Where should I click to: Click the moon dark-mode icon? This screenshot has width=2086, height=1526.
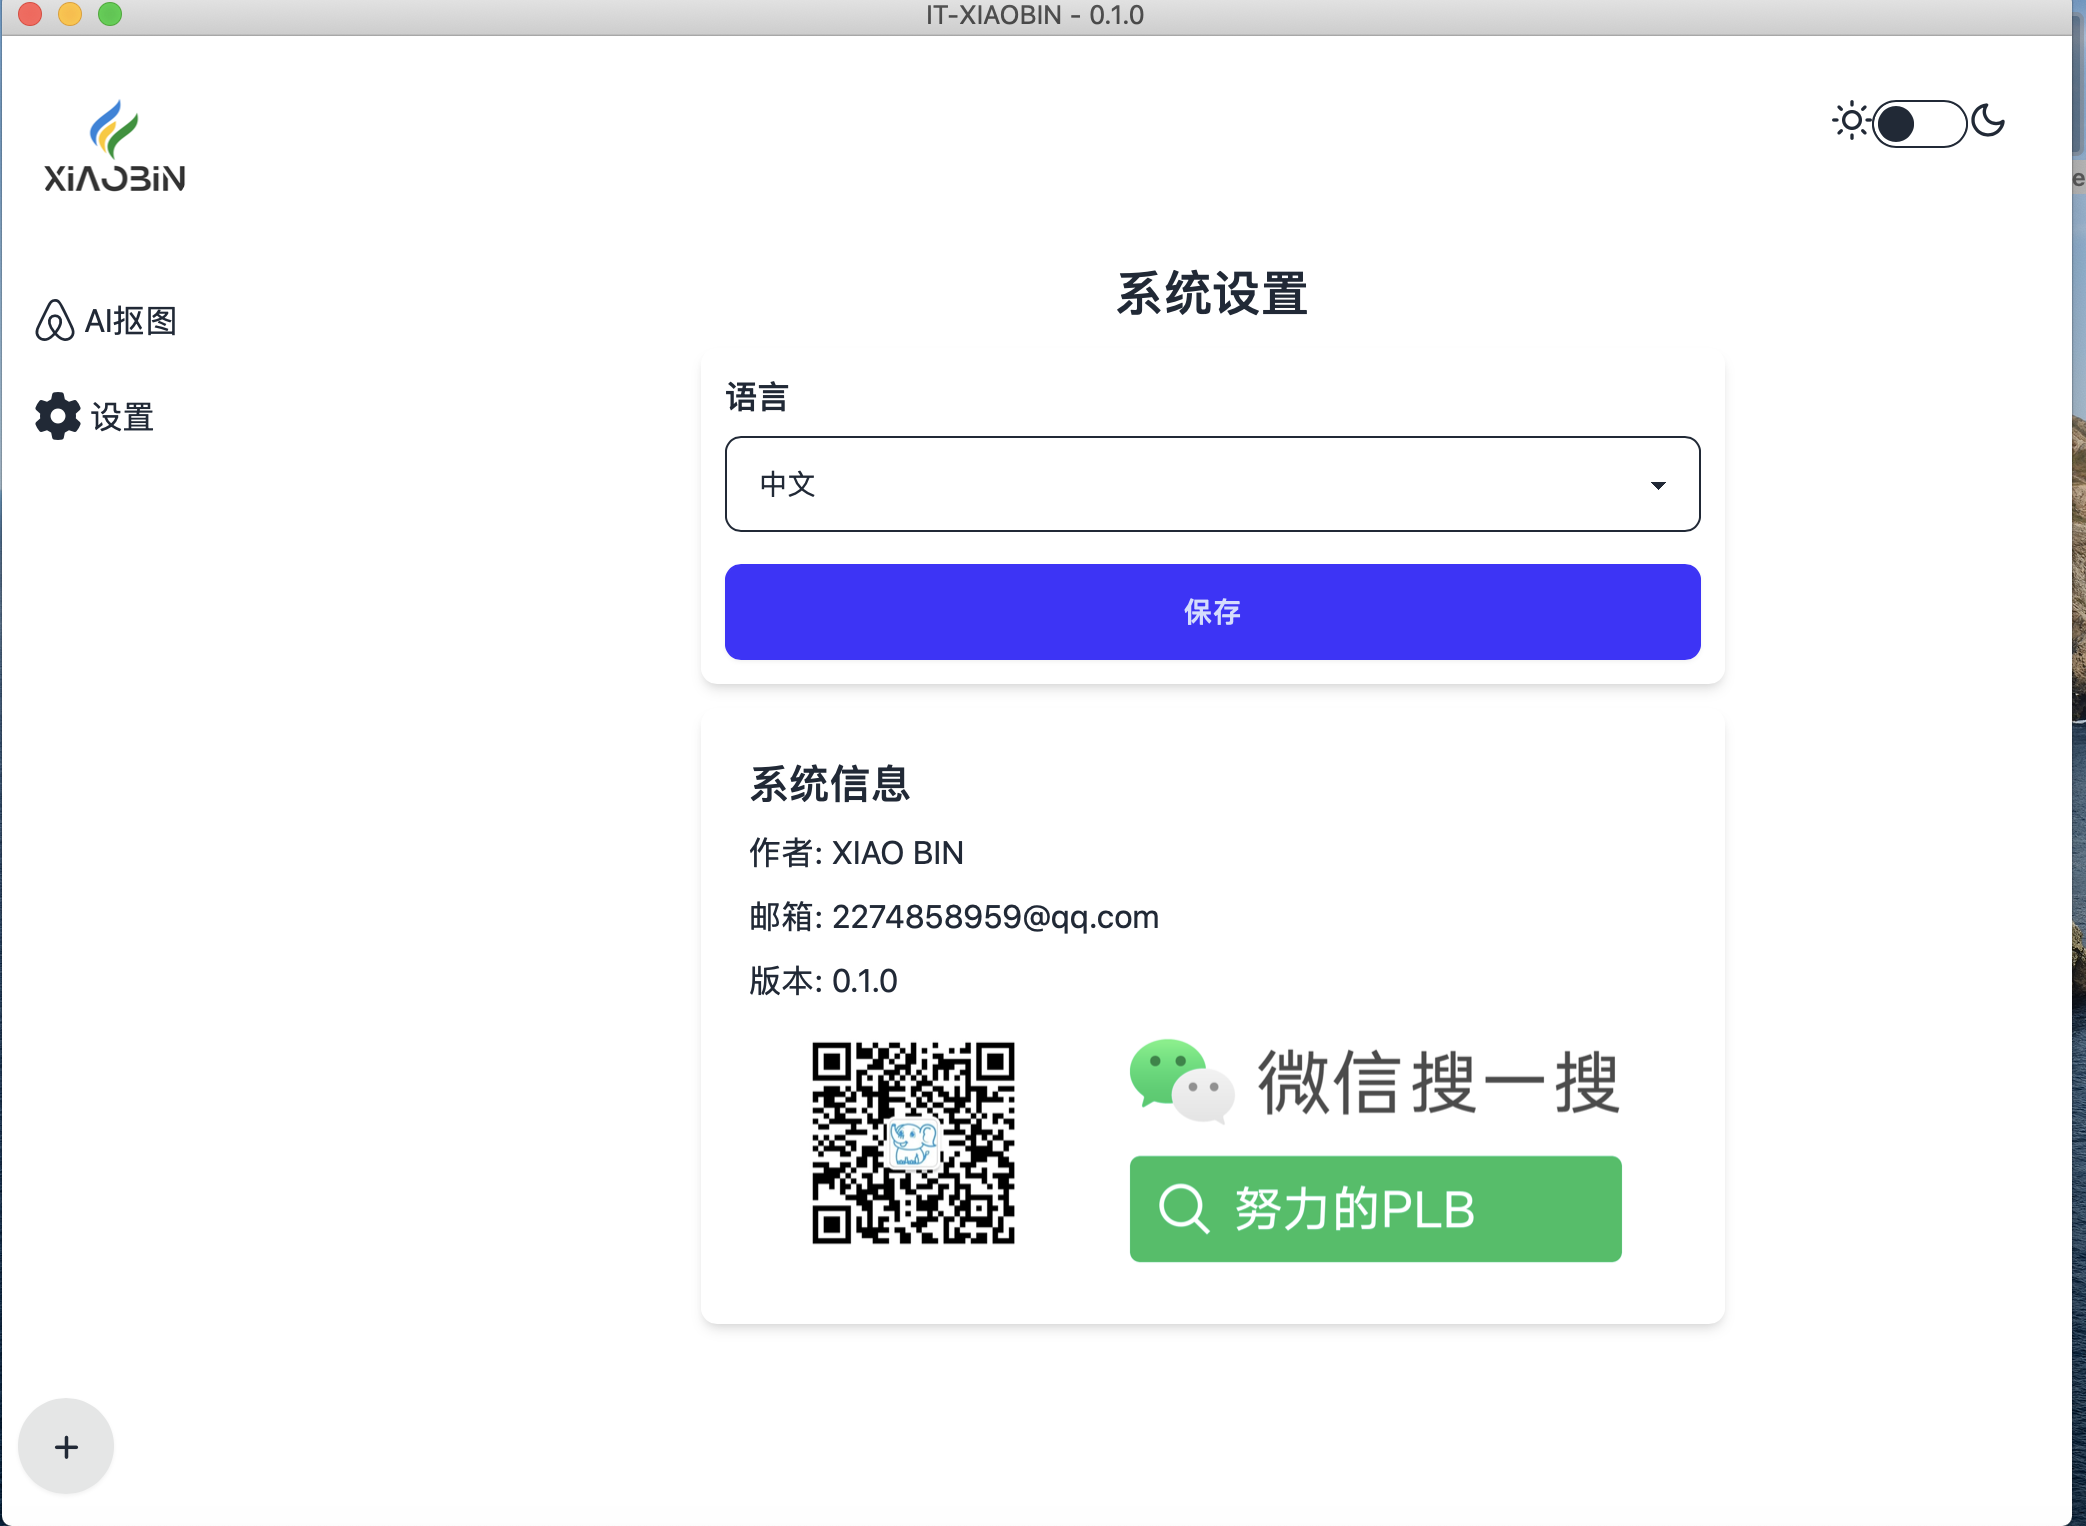click(1988, 121)
